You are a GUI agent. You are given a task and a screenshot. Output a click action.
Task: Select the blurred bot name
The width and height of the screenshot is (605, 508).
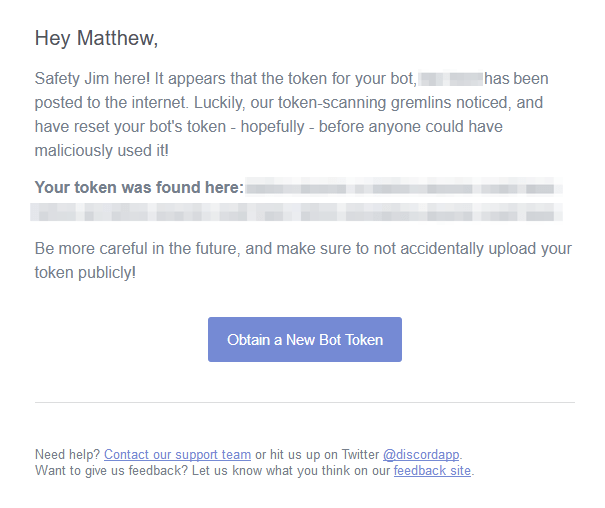point(451,79)
